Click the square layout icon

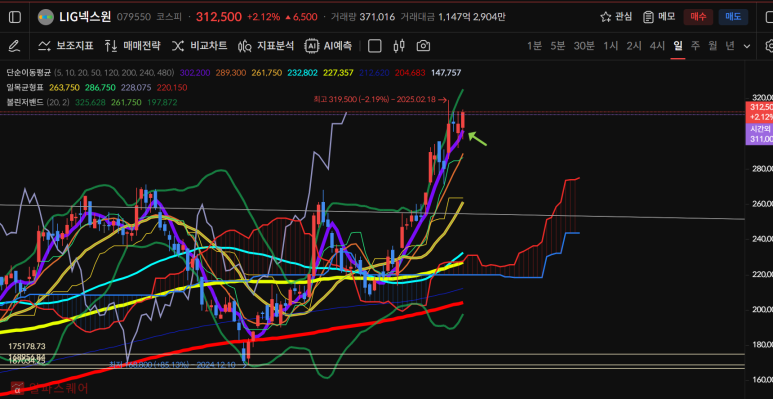pyautogui.click(x=375, y=46)
